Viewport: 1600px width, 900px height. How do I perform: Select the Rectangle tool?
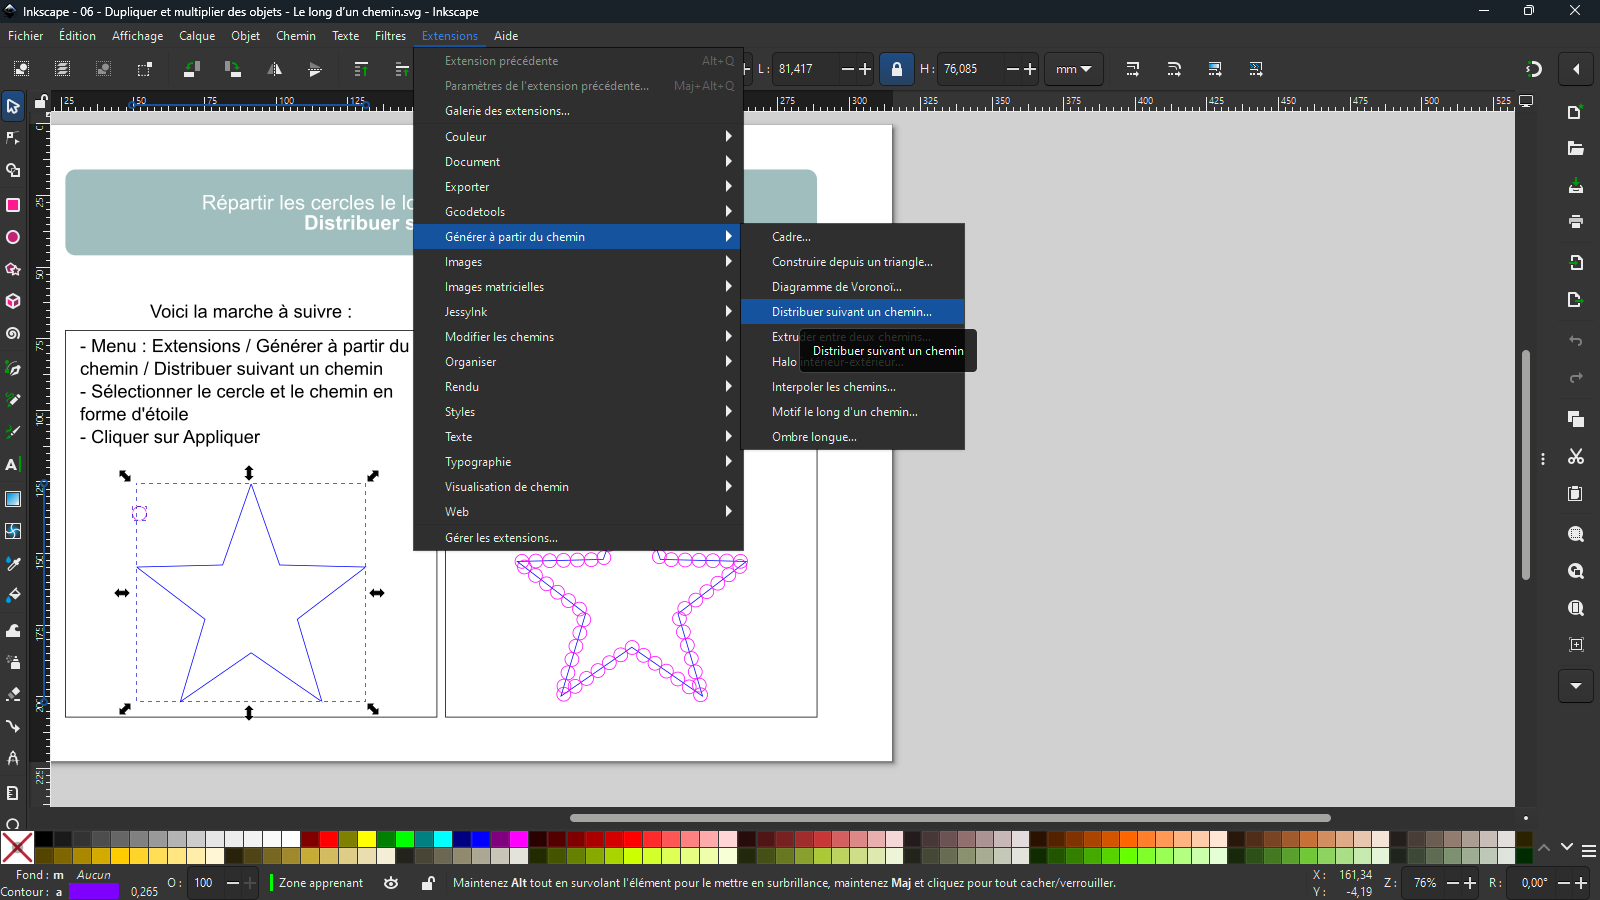13,205
